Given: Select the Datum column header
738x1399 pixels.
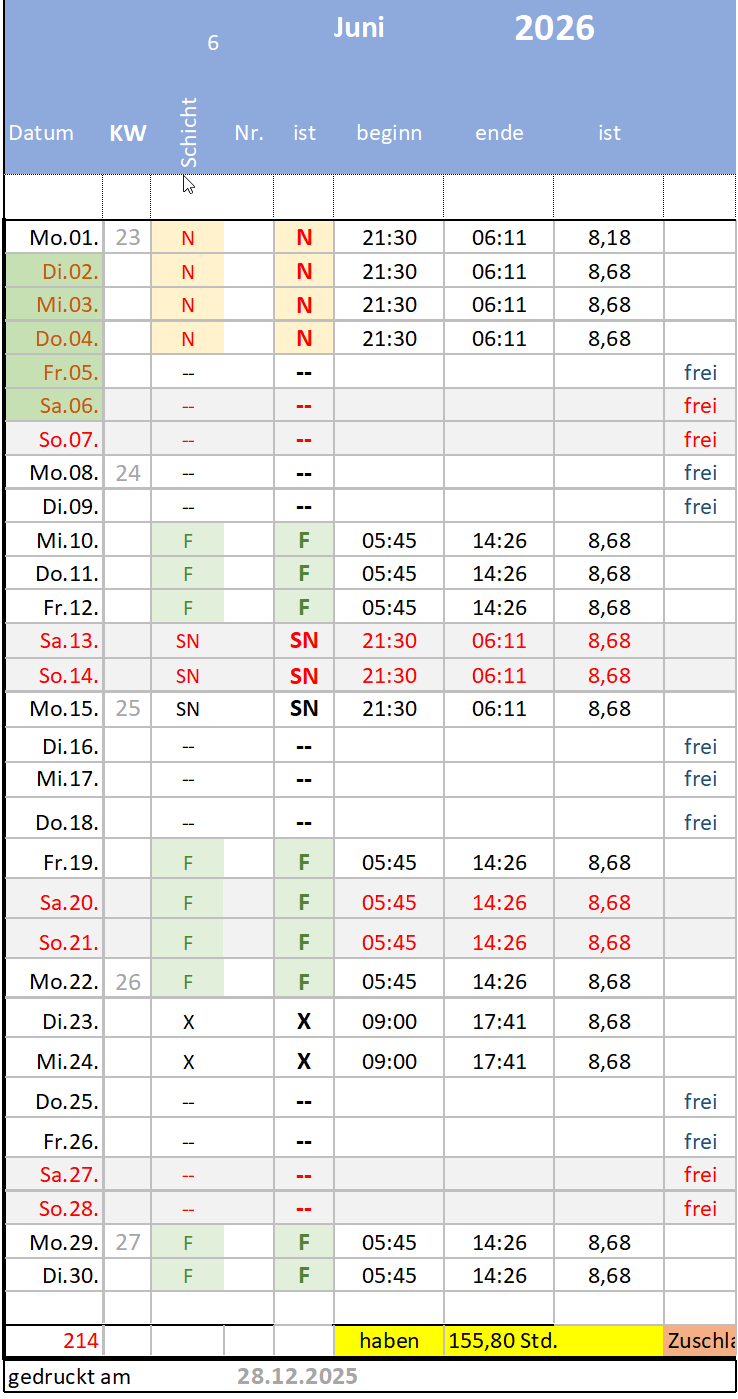Looking at the screenshot, I should pyautogui.click(x=41, y=133).
